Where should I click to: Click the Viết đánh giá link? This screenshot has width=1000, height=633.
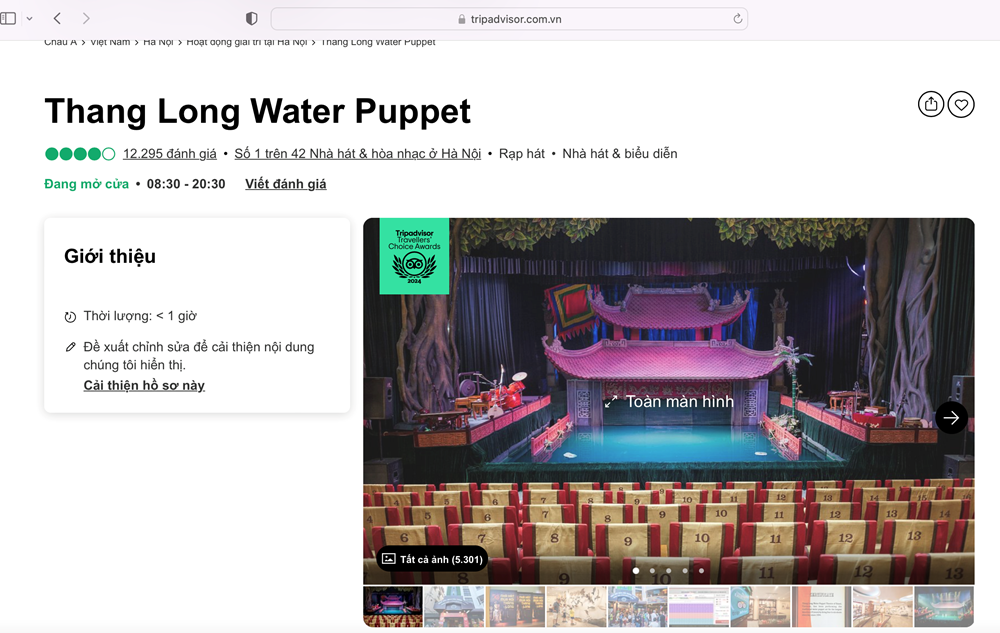point(285,184)
